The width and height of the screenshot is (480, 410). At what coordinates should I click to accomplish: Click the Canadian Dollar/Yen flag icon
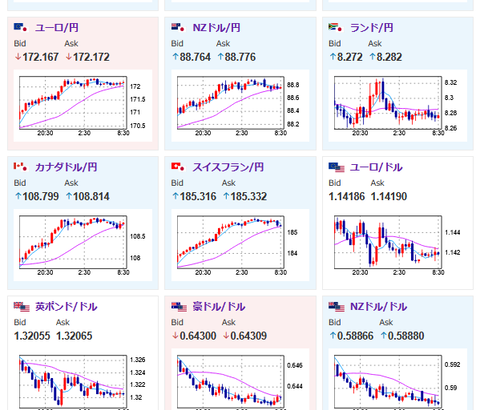20,167
